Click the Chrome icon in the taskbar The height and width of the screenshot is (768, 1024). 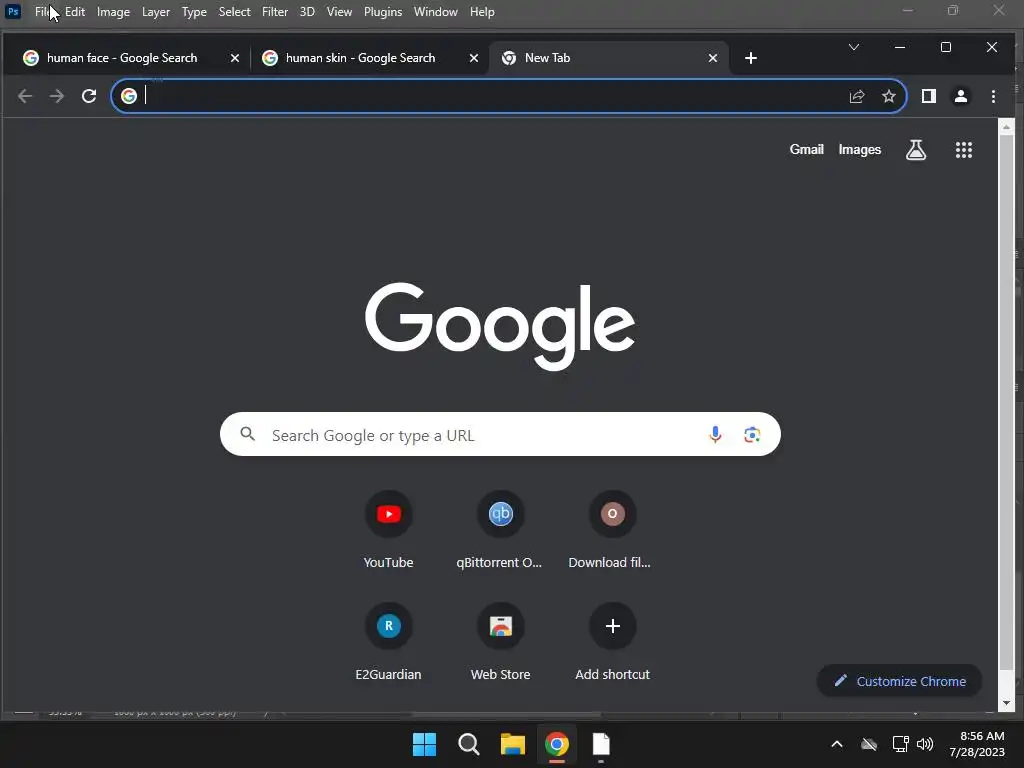tap(557, 744)
